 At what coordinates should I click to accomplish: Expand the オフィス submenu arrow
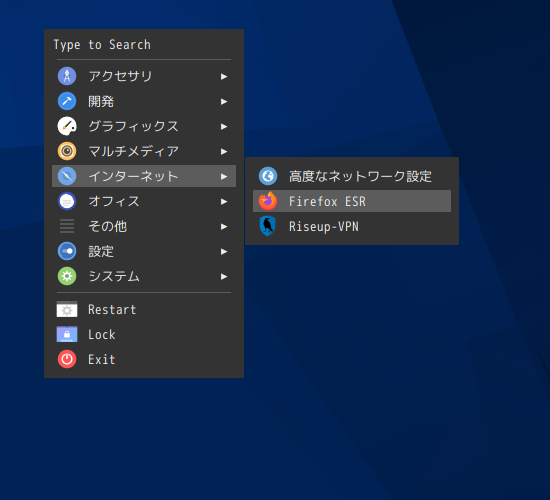point(224,202)
